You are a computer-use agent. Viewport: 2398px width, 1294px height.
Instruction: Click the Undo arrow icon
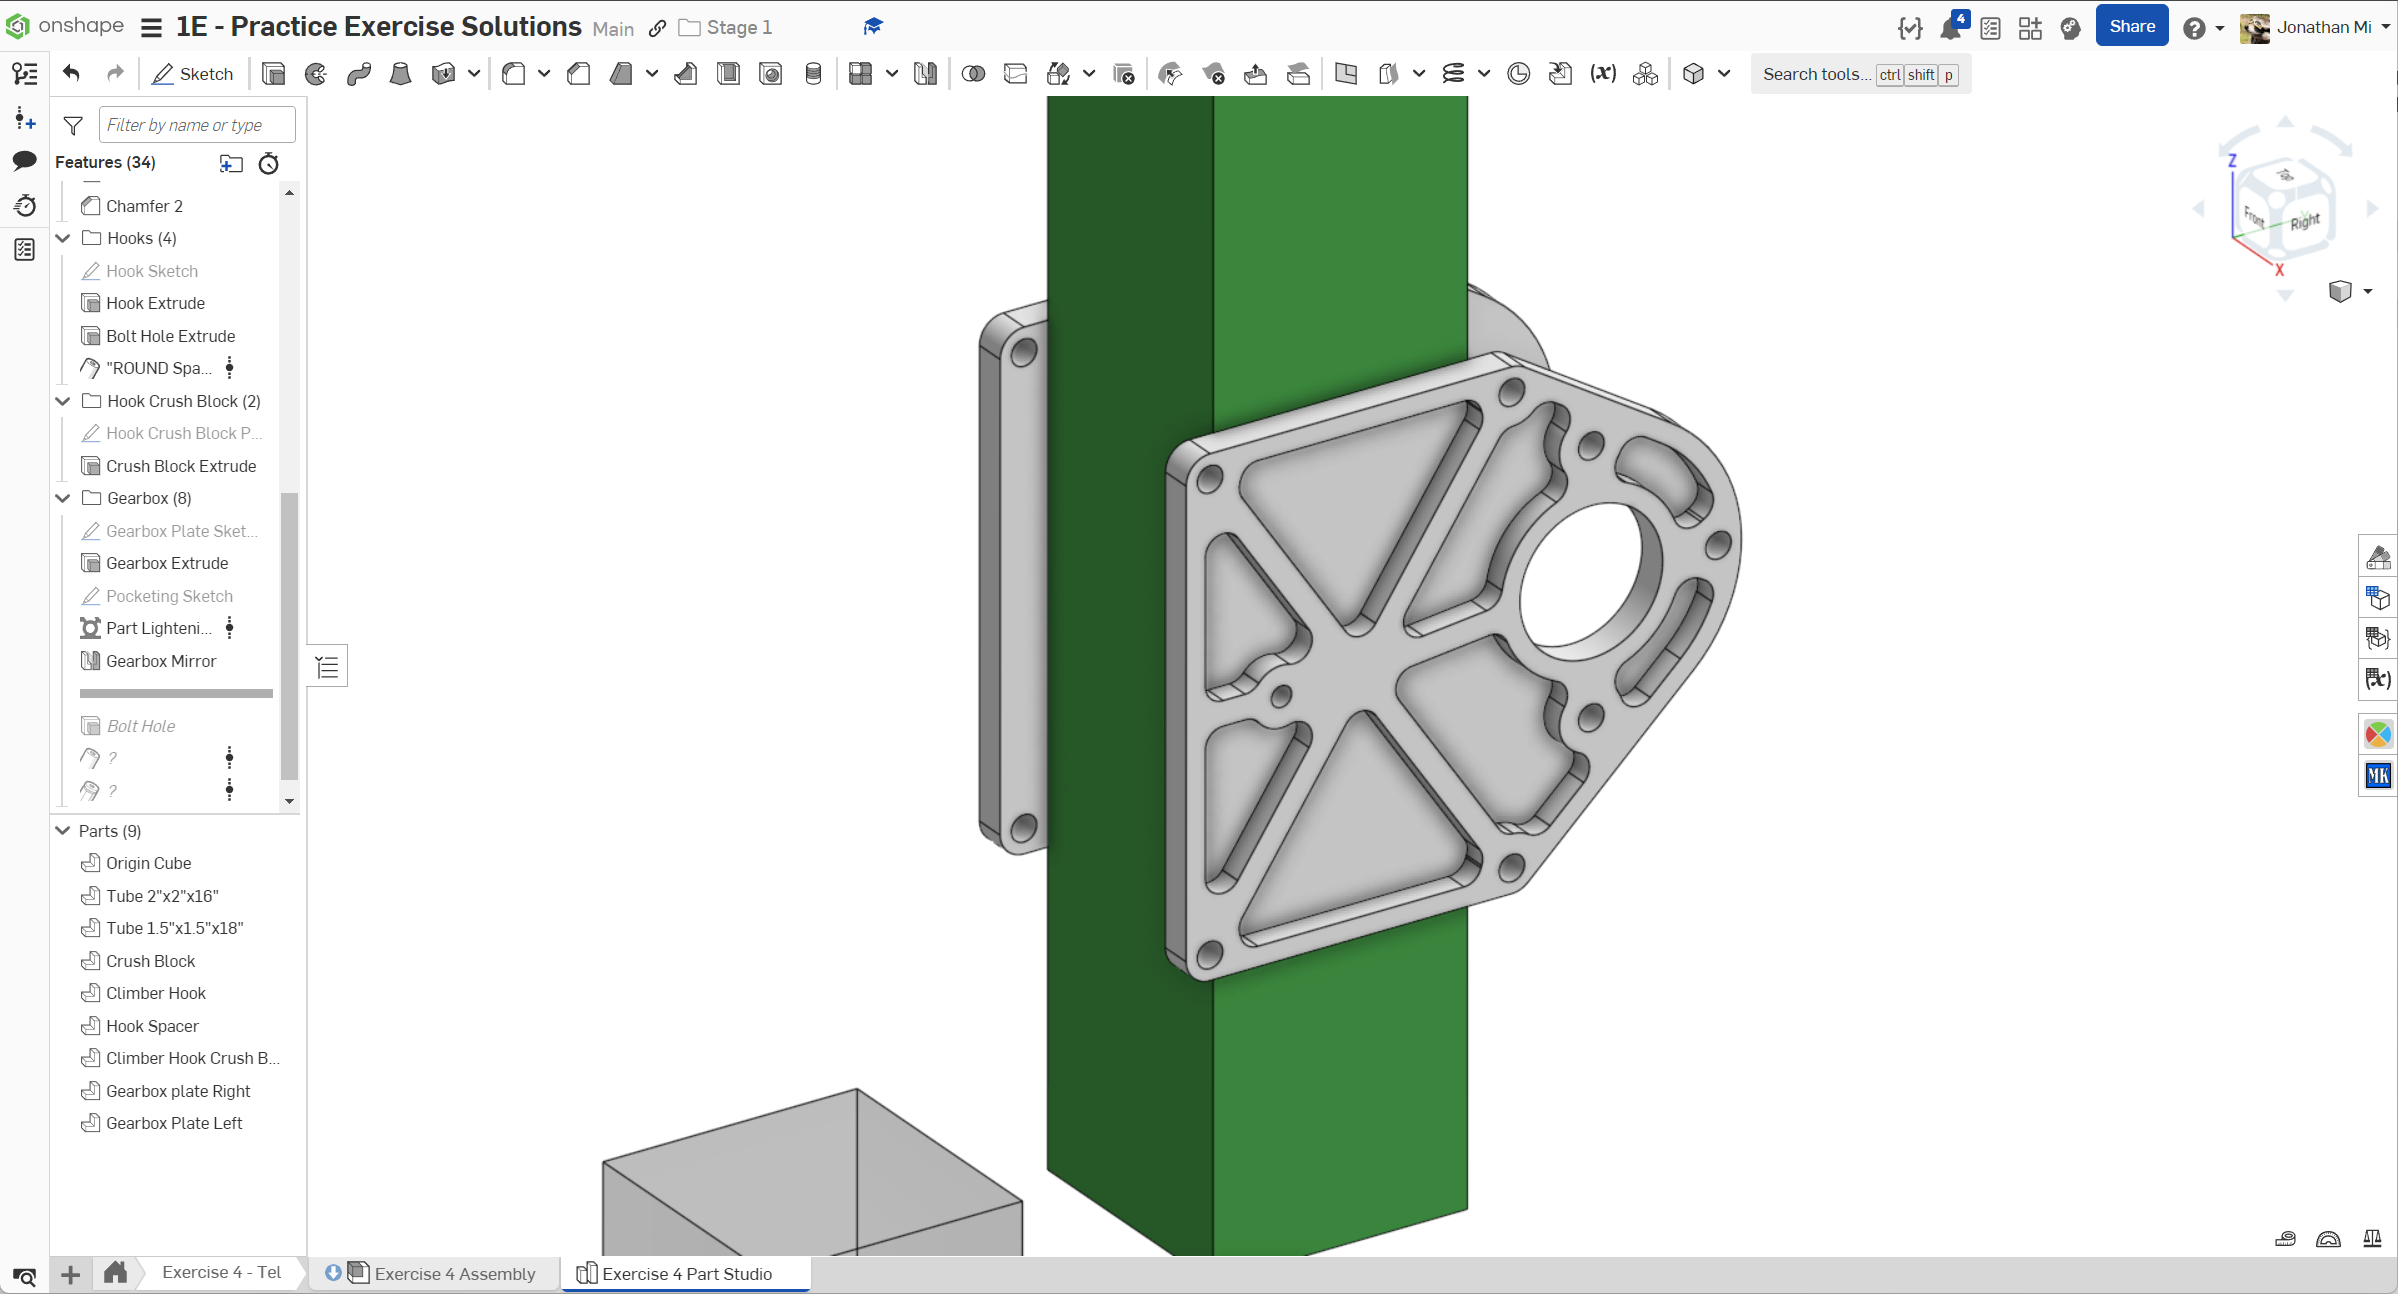point(71,74)
